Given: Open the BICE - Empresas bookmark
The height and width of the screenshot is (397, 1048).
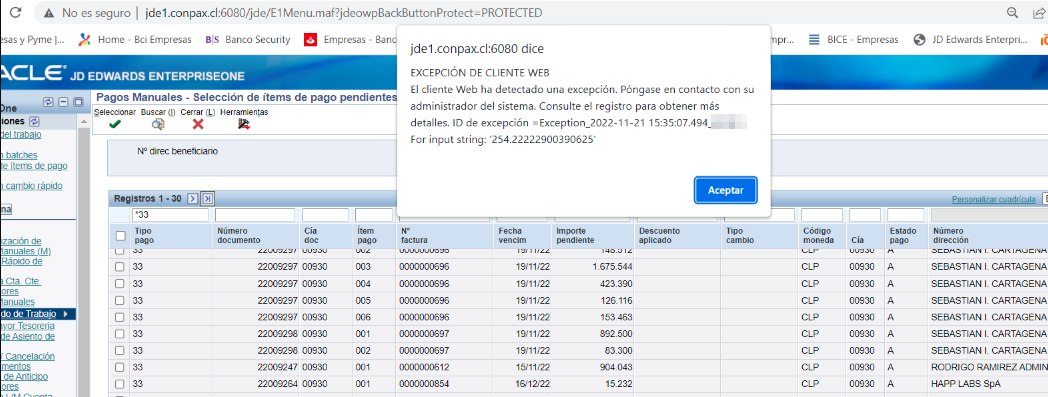Looking at the screenshot, I should pyautogui.click(x=854, y=39).
